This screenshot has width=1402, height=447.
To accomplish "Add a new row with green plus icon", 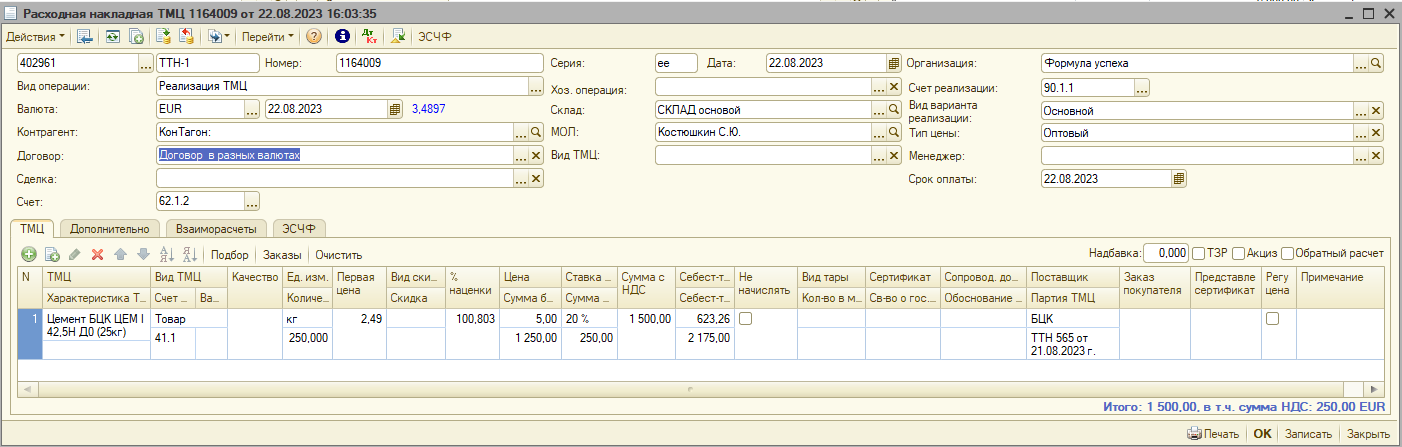I will 29,255.
